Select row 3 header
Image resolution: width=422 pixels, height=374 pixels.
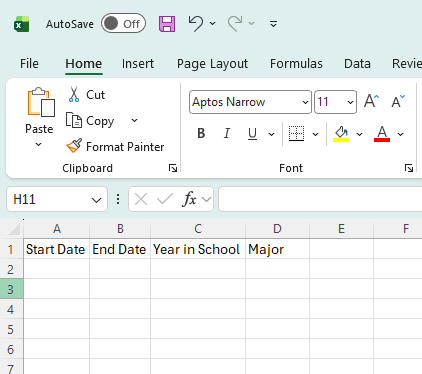point(11,289)
